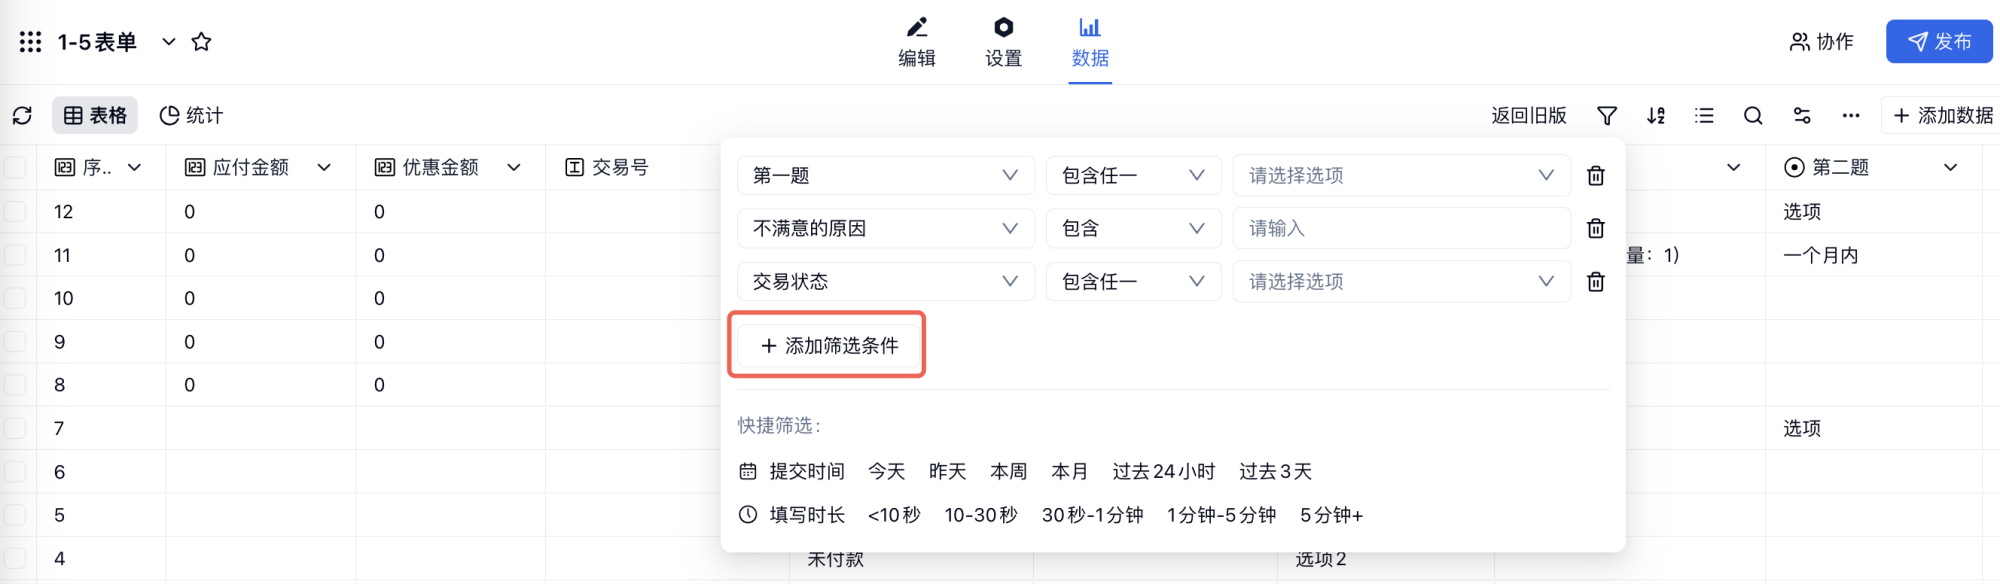
Task: Open the row list display icon
Action: 1704,116
